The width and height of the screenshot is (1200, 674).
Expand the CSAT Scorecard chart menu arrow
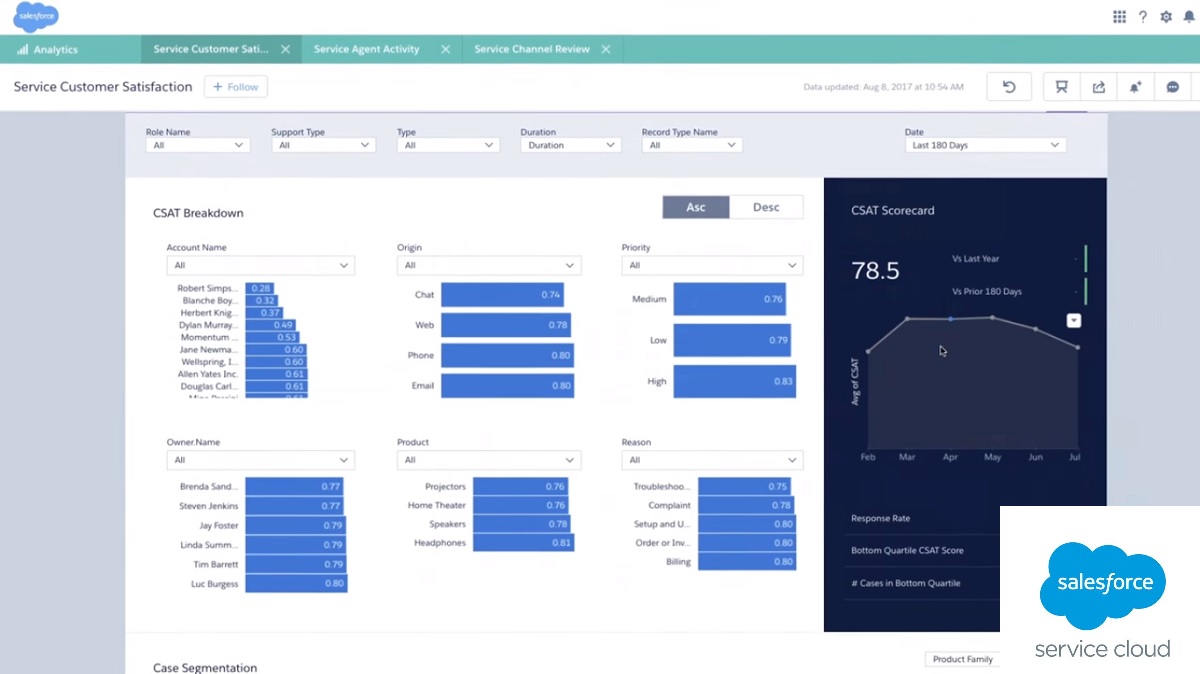(x=1073, y=321)
